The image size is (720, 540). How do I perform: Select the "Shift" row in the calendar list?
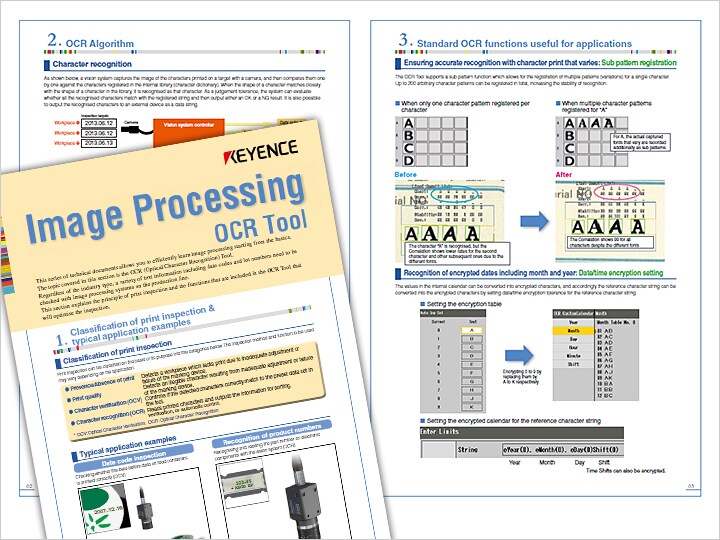click(573, 364)
